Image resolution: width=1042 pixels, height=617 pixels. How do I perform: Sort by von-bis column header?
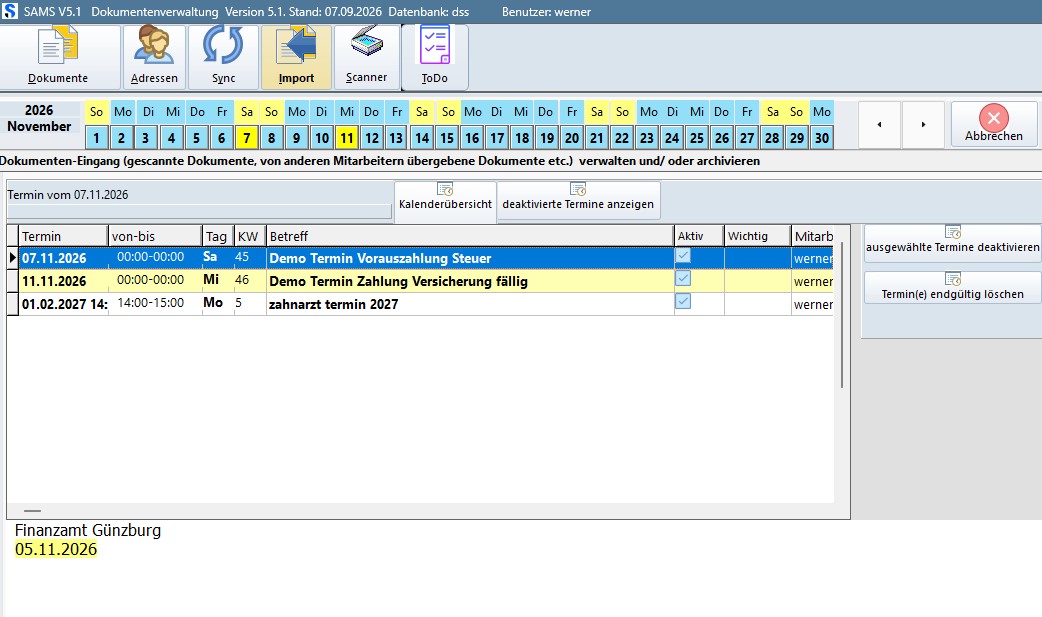(x=156, y=236)
